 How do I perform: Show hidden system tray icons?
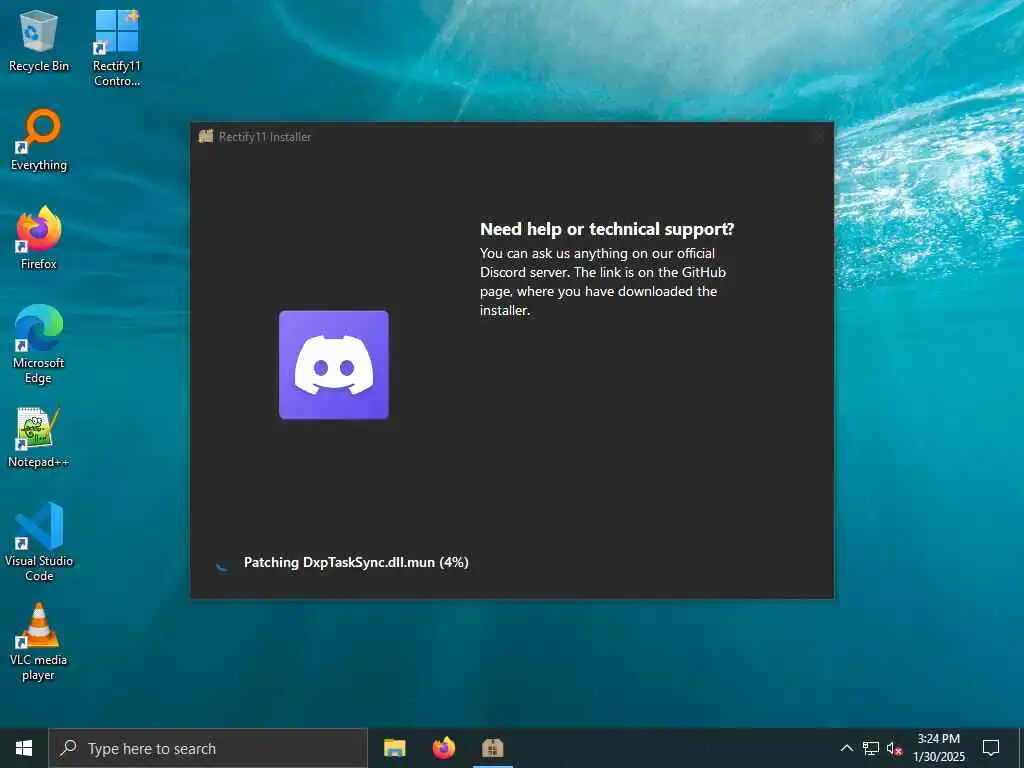click(x=846, y=748)
